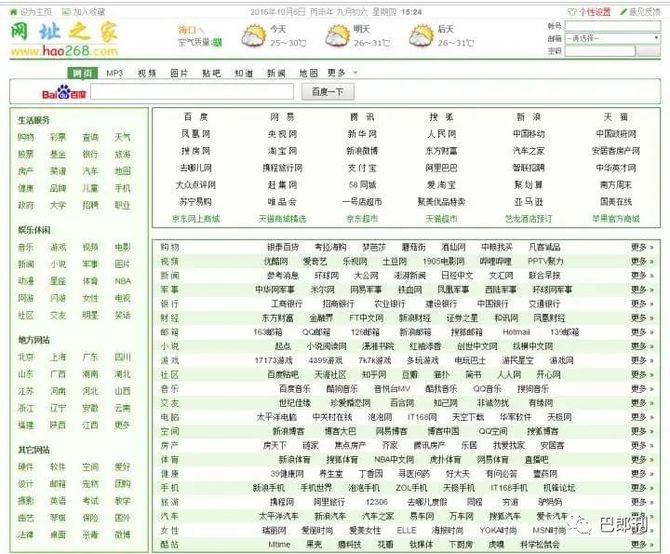The width and height of the screenshot is (670, 554).
Task: Switch to the 贴吧 search tab
Action: pyautogui.click(x=212, y=73)
